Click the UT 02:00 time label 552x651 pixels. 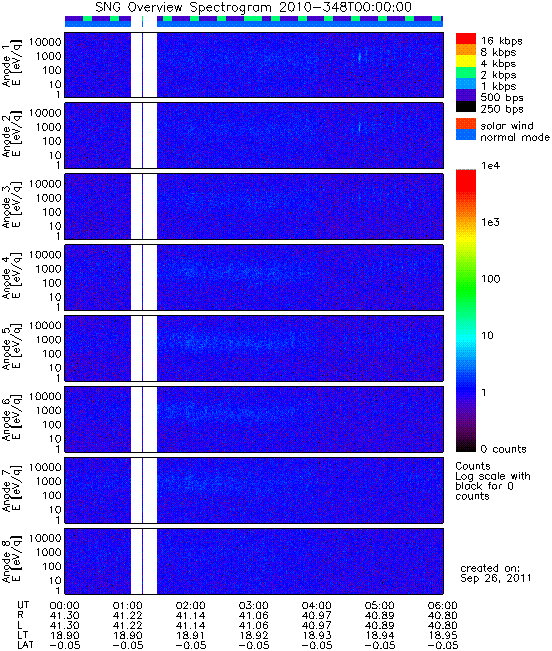click(x=190, y=606)
